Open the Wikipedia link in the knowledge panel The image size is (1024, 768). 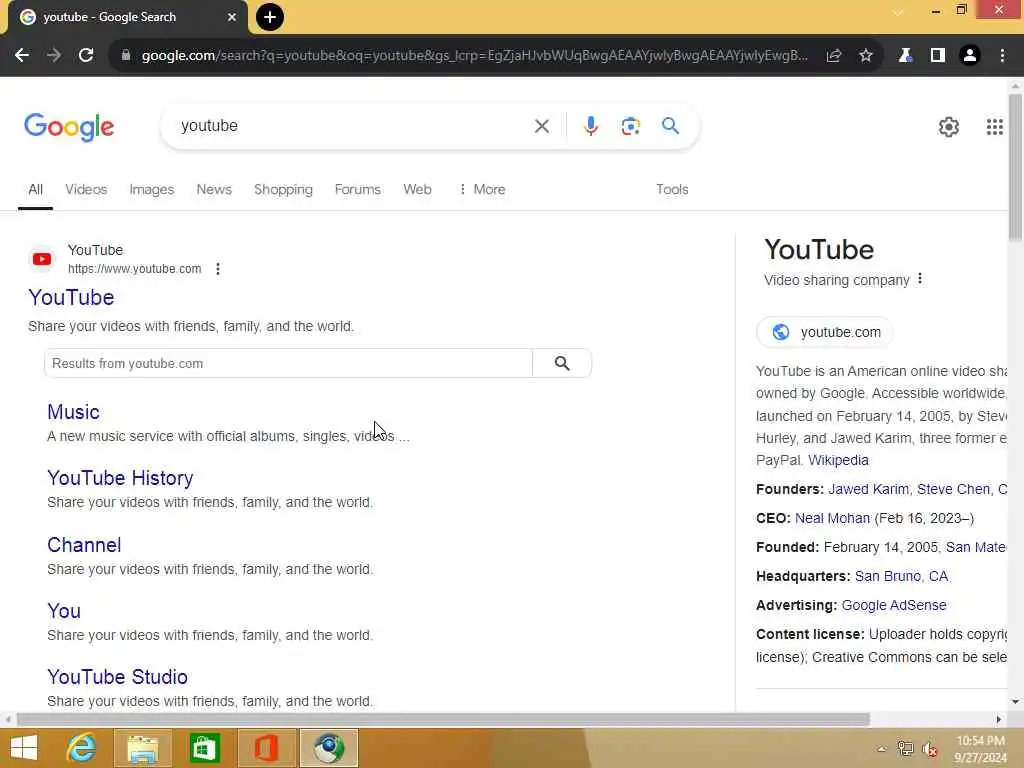(839, 460)
